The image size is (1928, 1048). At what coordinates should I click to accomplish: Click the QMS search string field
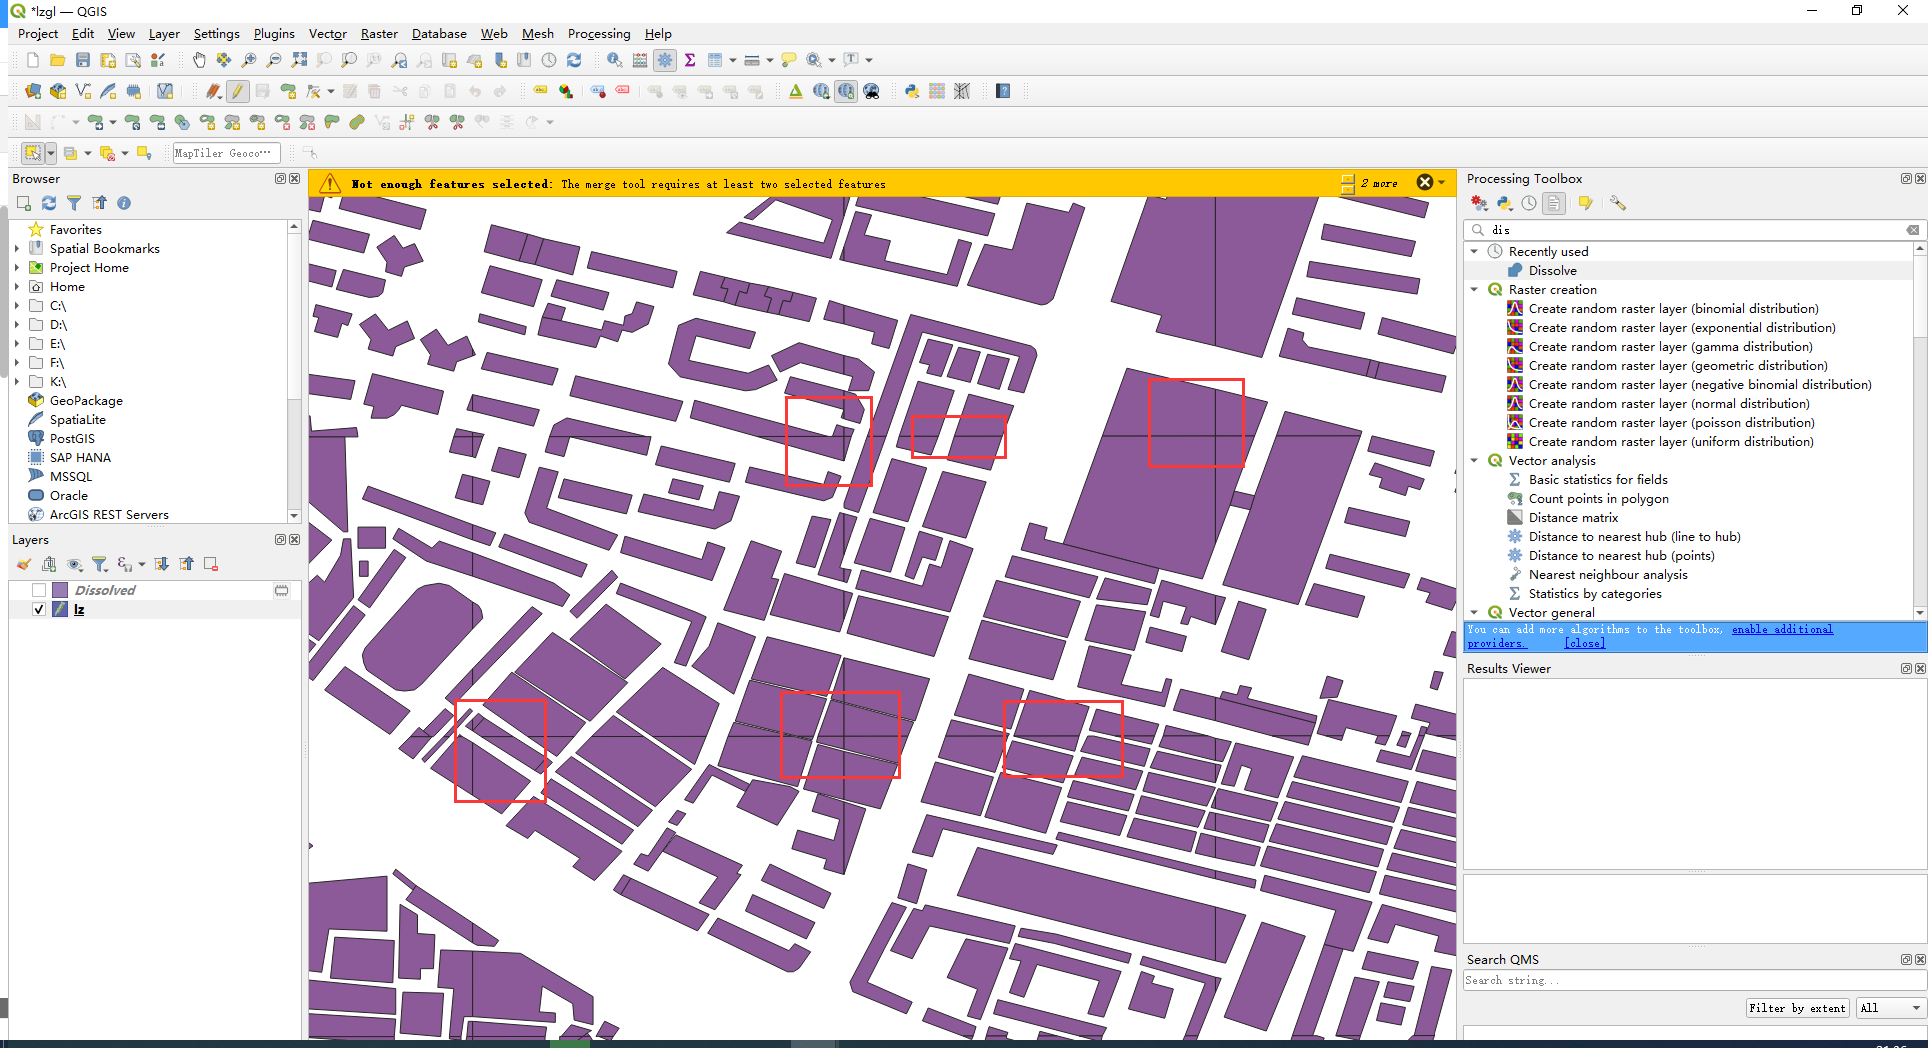(x=1694, y=980)
